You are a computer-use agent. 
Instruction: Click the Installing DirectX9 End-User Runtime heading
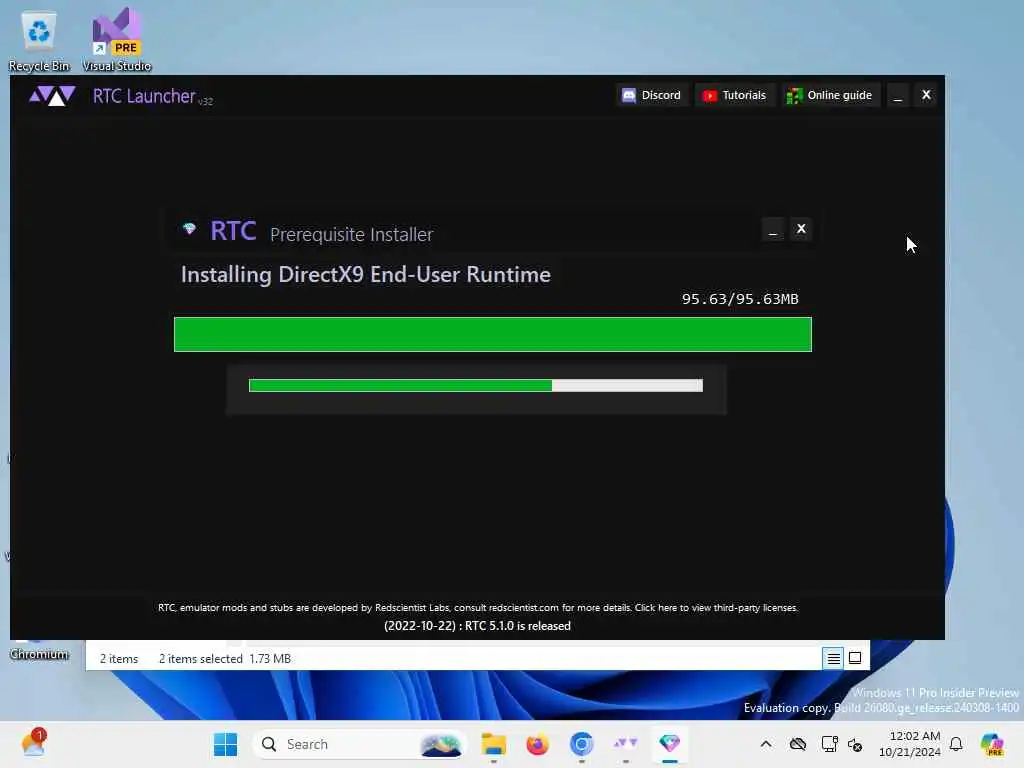pyautogui.click(x=366, y=275)
